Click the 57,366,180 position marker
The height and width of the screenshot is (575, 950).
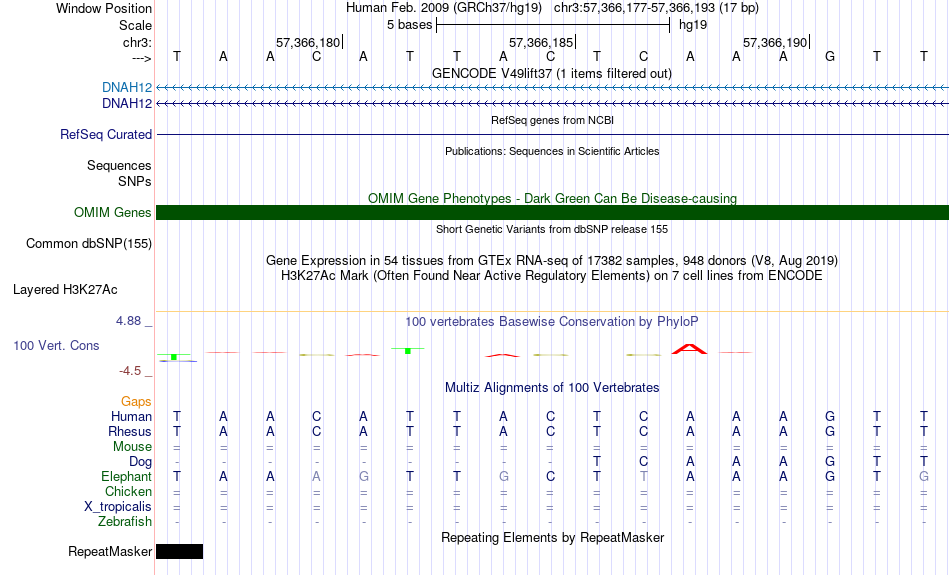(x=308, y=42)
